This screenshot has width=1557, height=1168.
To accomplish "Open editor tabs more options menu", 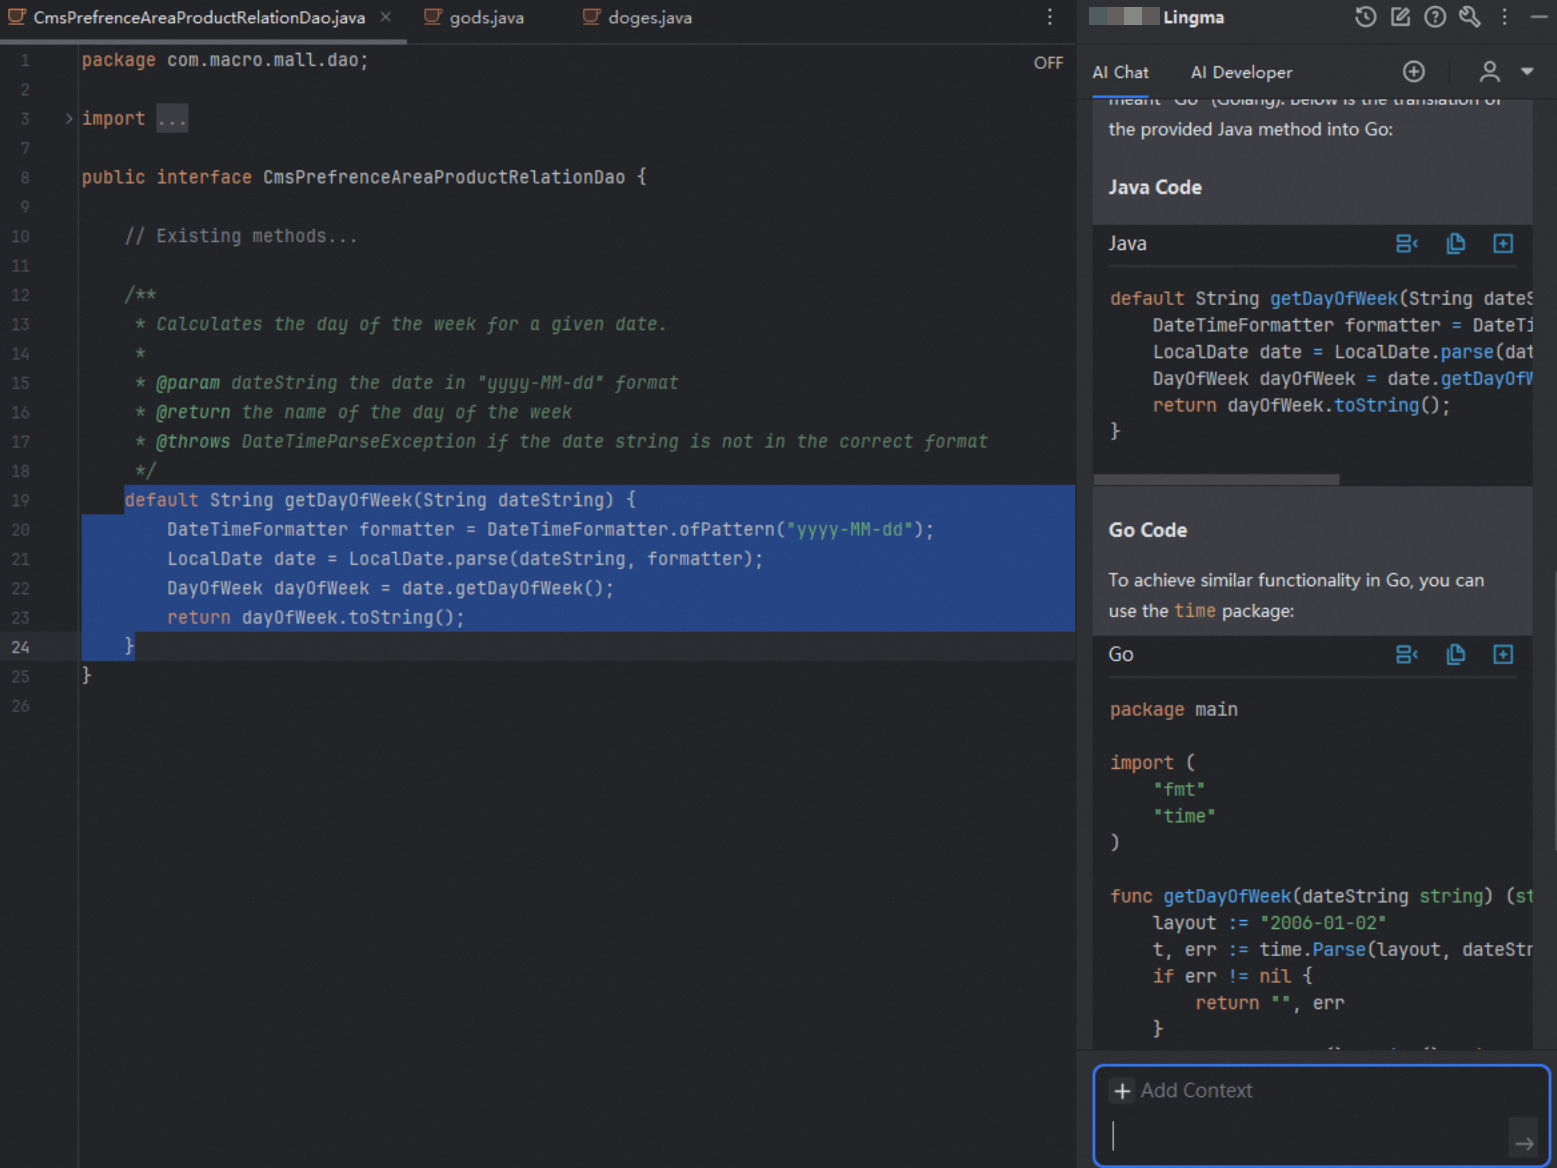I will (1049, 17).
